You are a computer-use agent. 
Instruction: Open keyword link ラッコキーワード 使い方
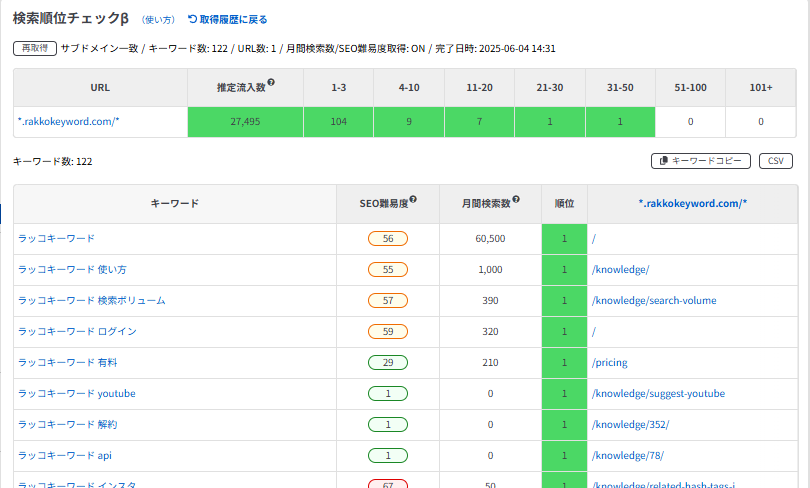click(x=72, y=270)
